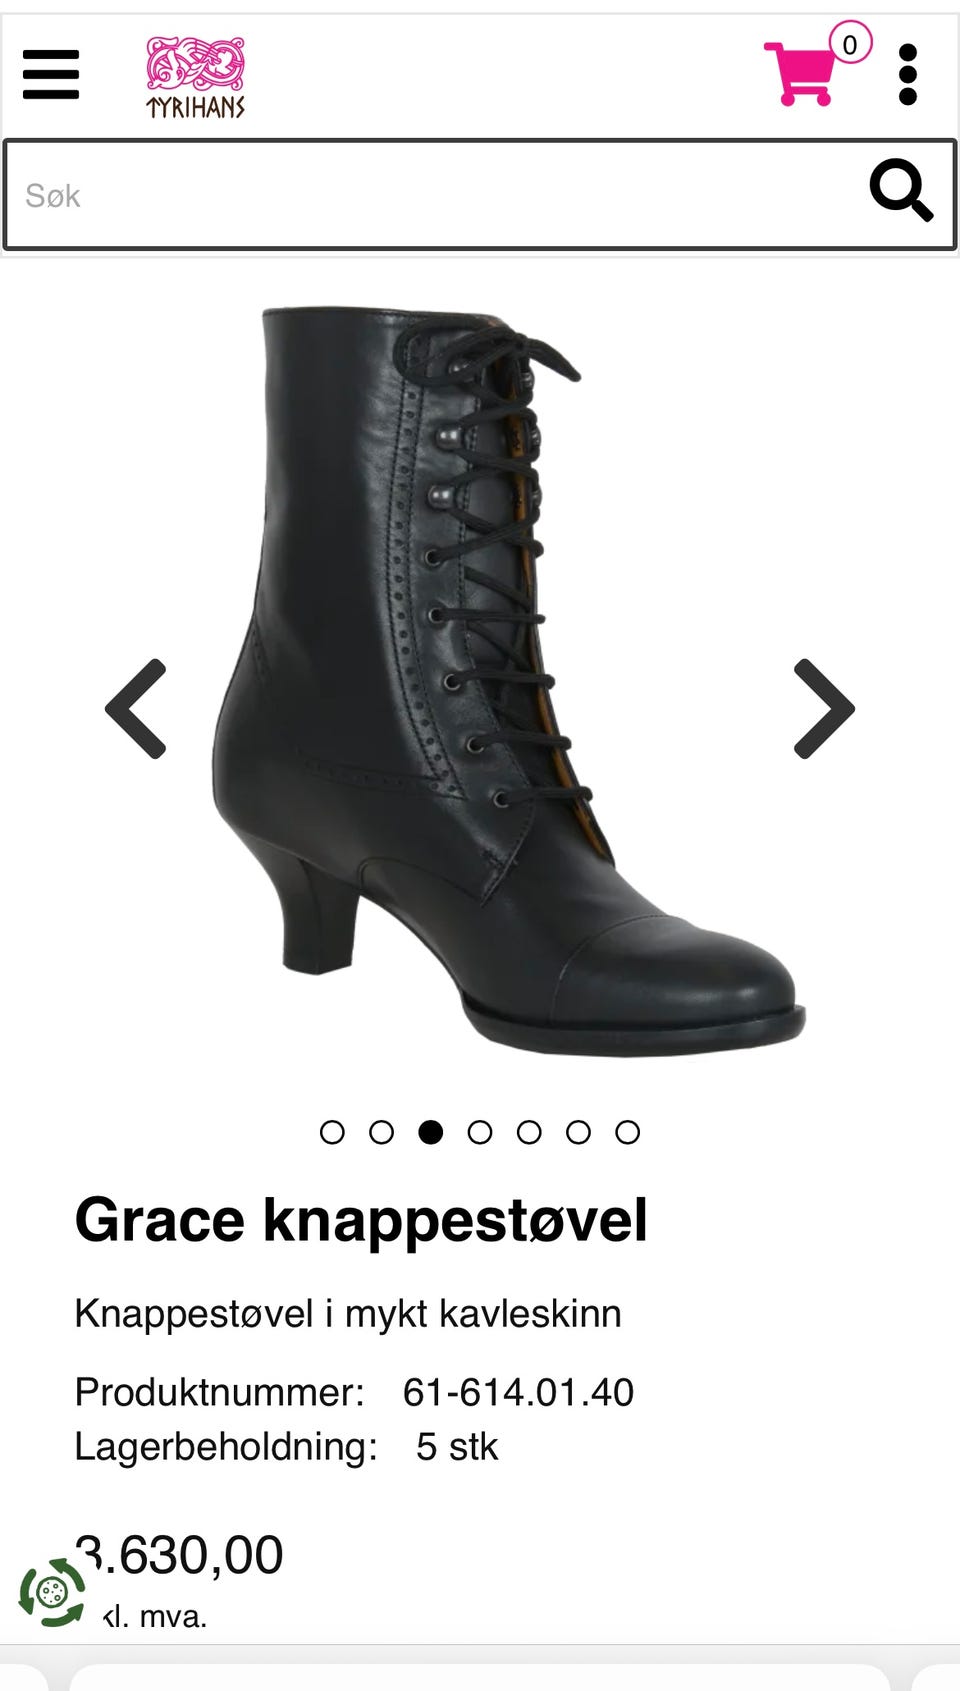Screen dimensions: 960x1691
Task: Select the sixth image carousel dot
Action: 578,1132
